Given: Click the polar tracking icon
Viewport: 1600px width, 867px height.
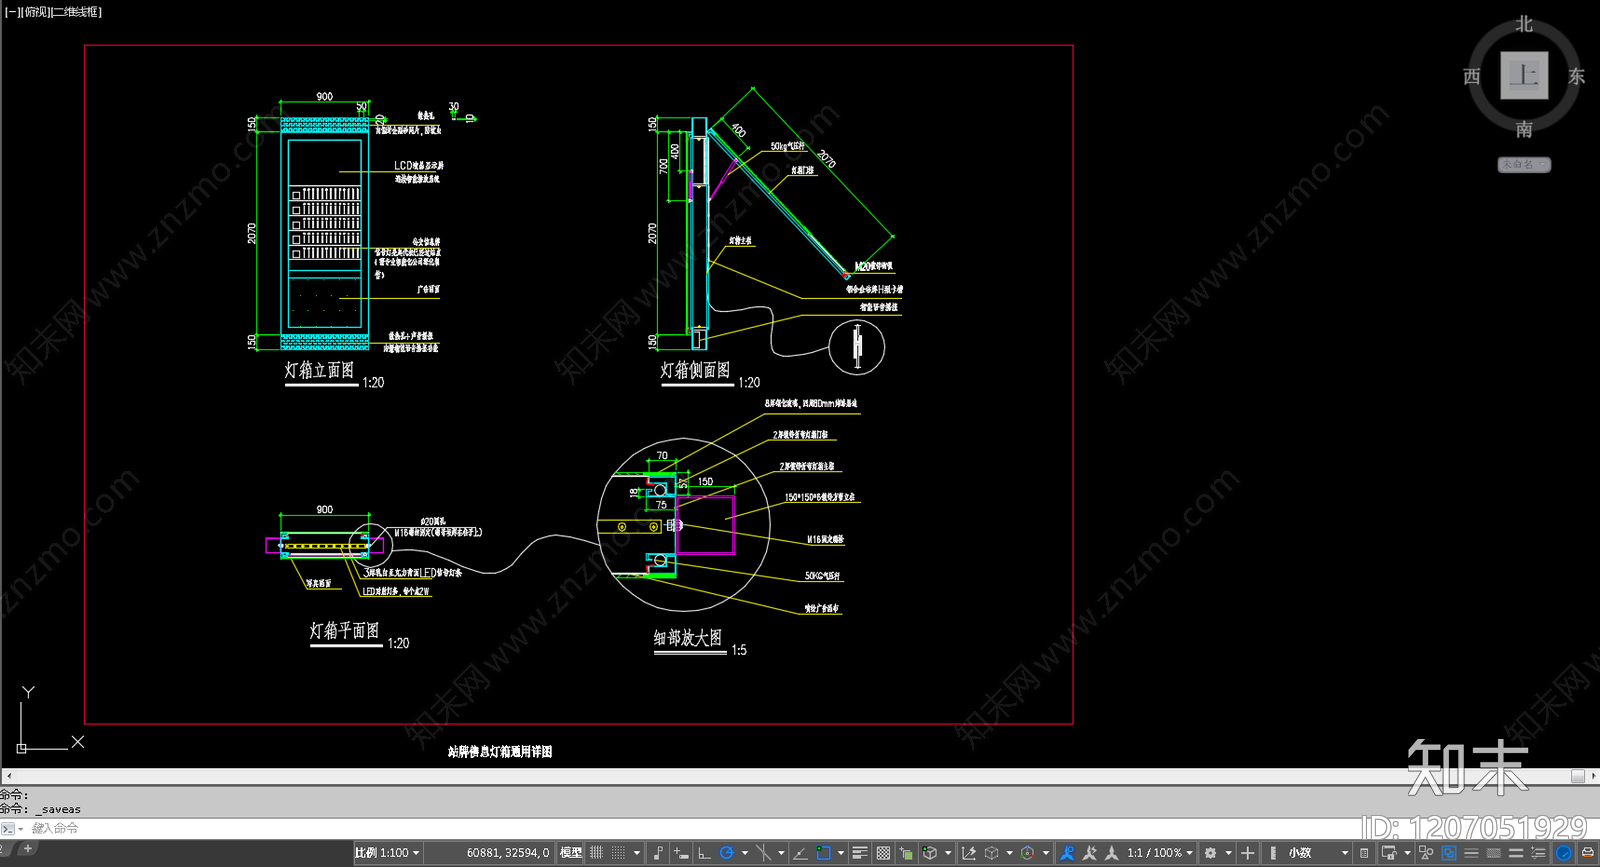Looking at the screenshot, I should [727, 853].
